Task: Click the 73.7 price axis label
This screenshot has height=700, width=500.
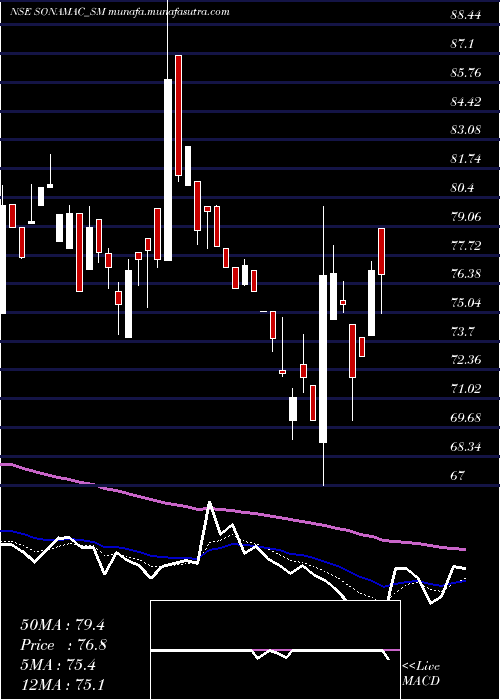Action: [462, 331]
